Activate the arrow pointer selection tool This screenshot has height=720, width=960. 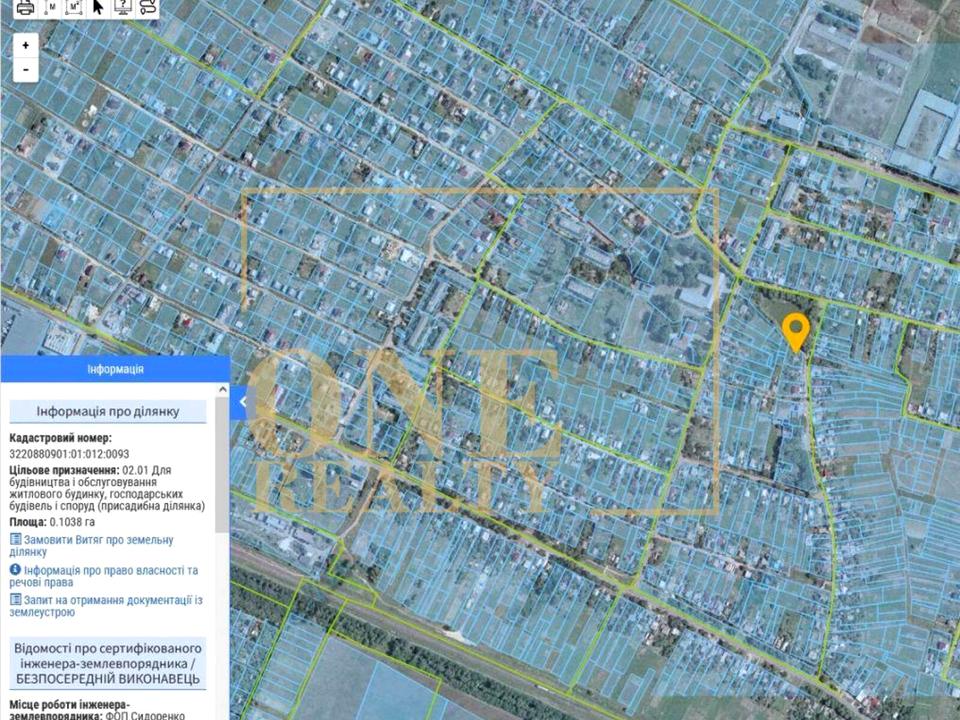98,8
